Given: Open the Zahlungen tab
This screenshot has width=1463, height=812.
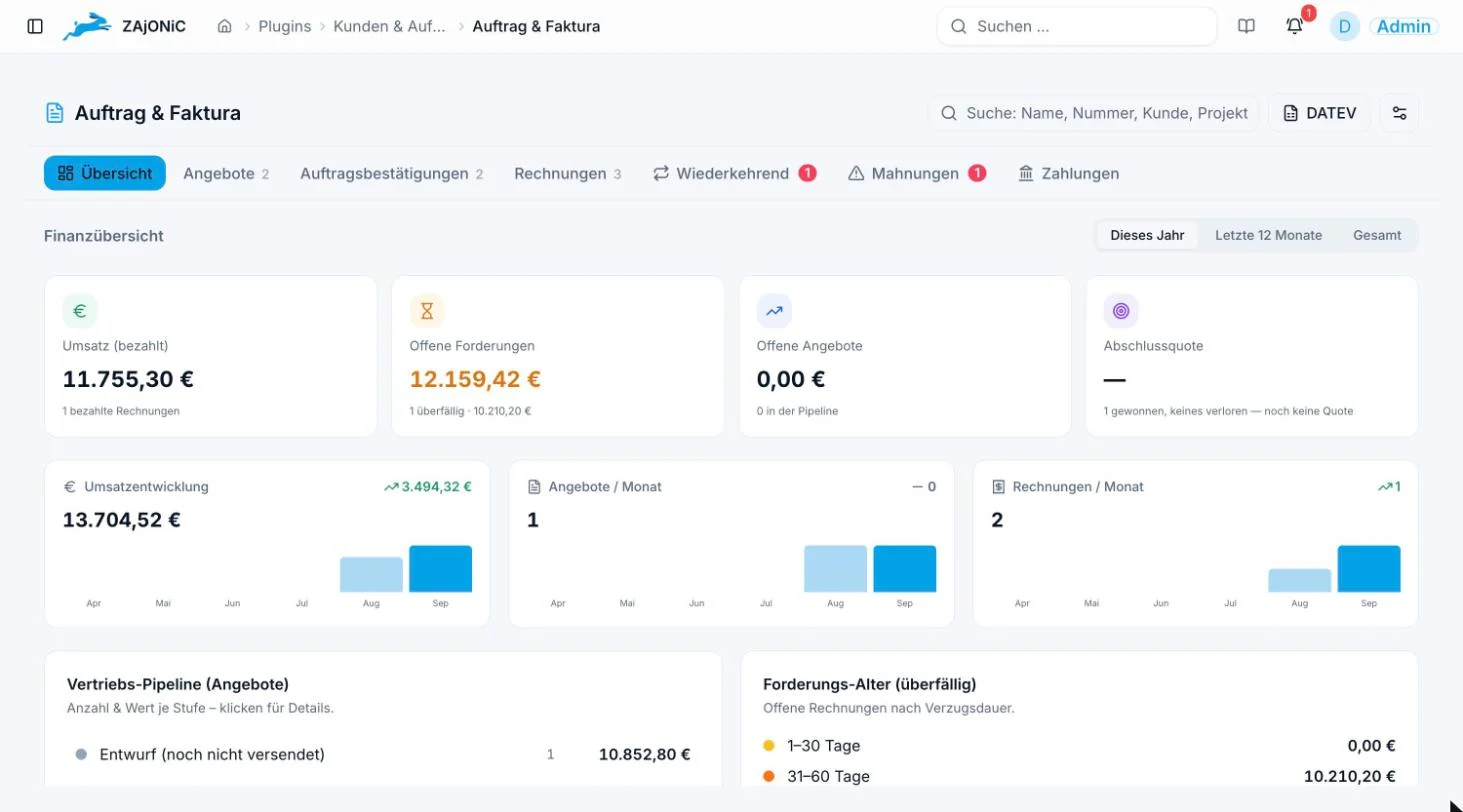Looking at the screenshot, I should pyautogui.click(x=1068, y=173).
